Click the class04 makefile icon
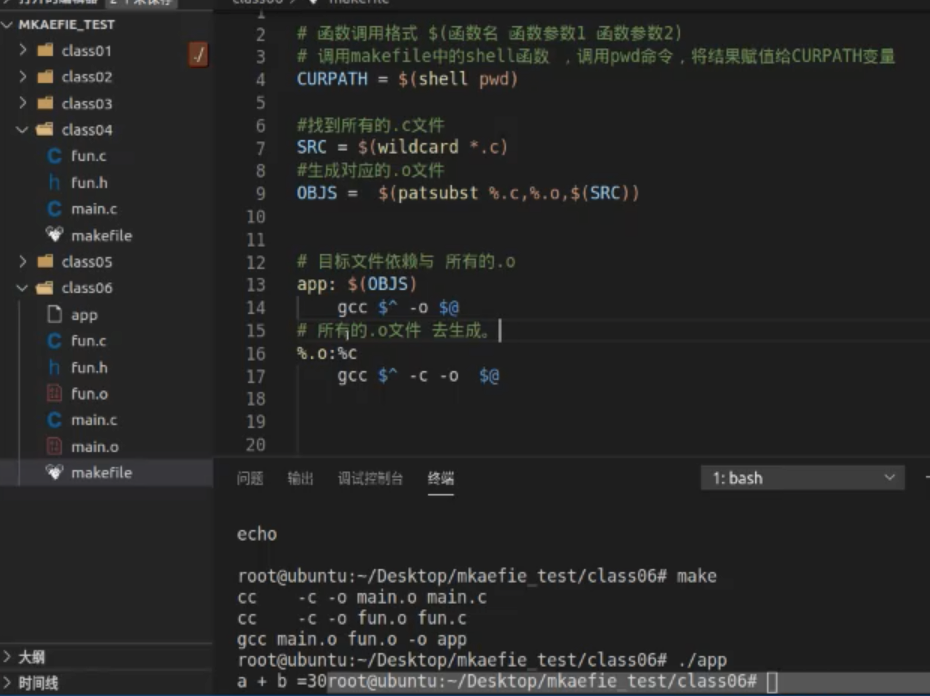The height and width of the screenshot is (696, 930). [x=54, y=235]
